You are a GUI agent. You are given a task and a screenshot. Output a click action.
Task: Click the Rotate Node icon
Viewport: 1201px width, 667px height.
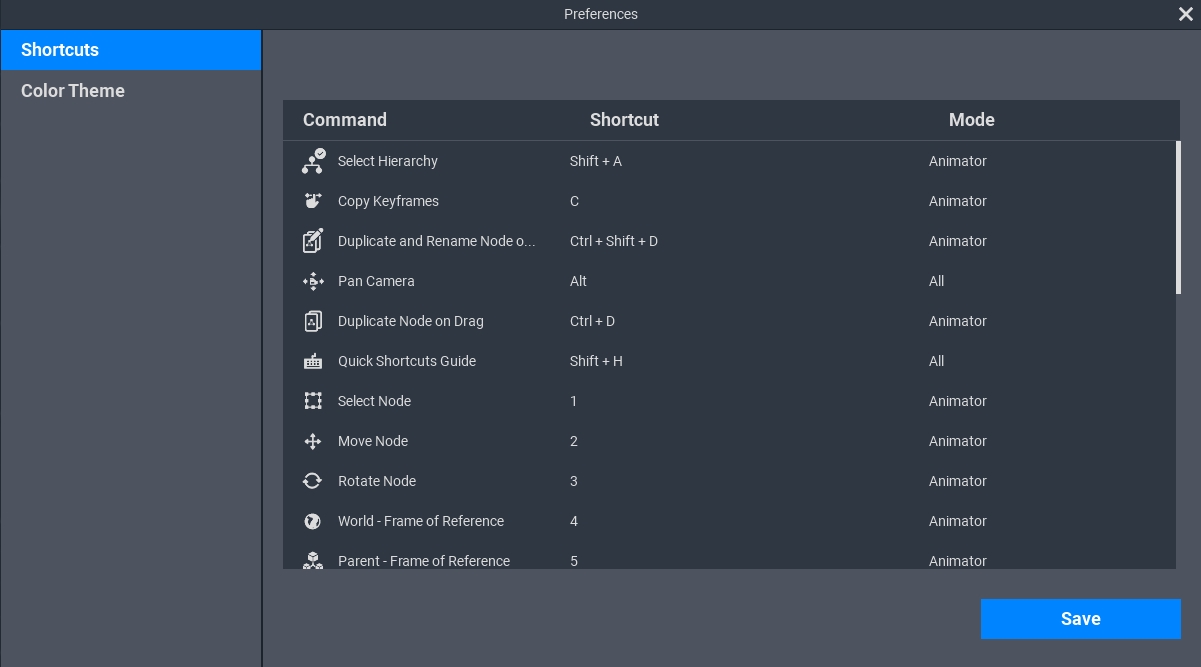point(313,481)
